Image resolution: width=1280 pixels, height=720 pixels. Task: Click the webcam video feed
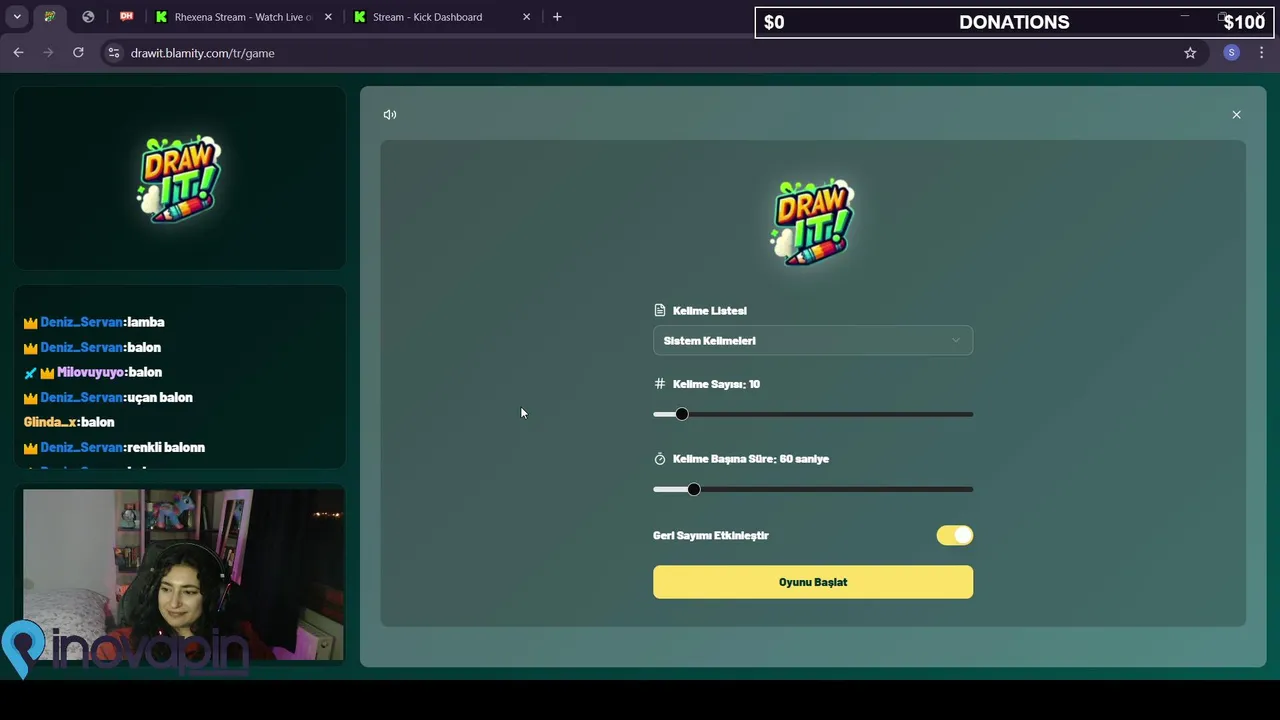183,575
